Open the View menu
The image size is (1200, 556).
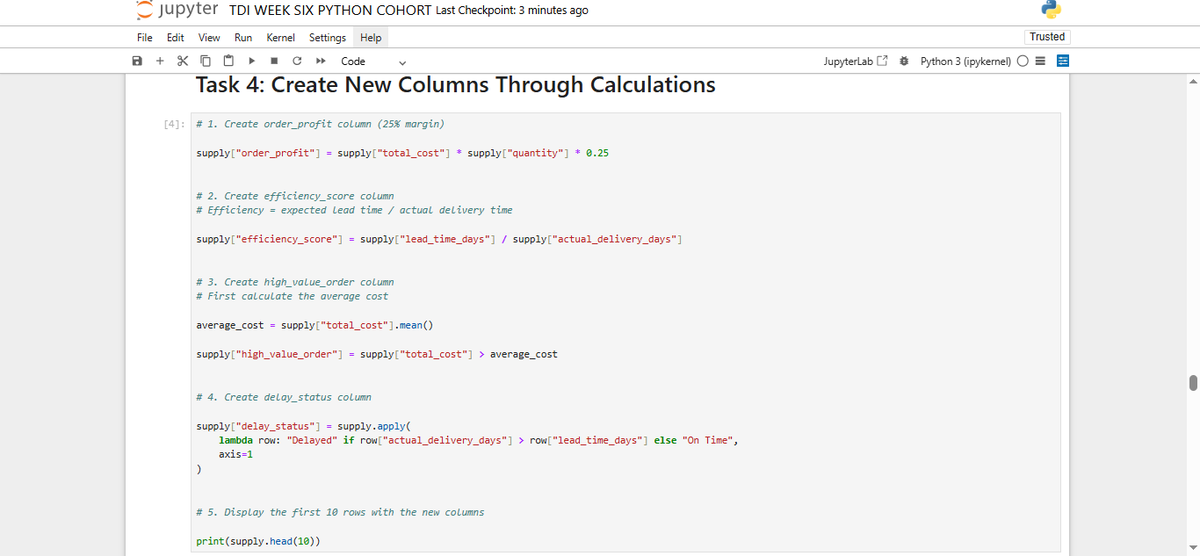point(209,38)
